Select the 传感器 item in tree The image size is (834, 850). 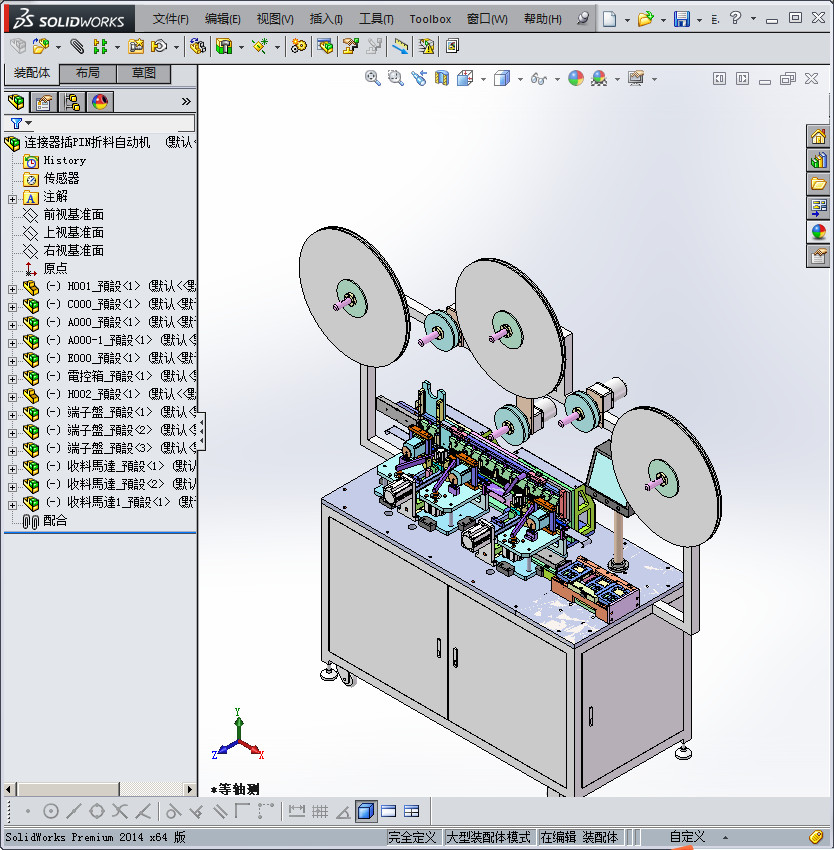[61, 178]
